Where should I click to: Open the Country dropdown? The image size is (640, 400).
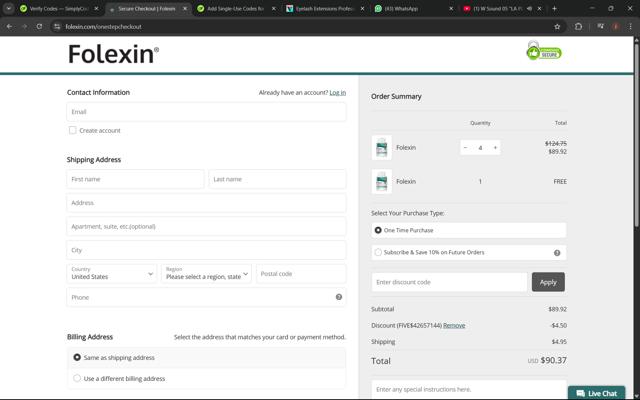point(111,273)
